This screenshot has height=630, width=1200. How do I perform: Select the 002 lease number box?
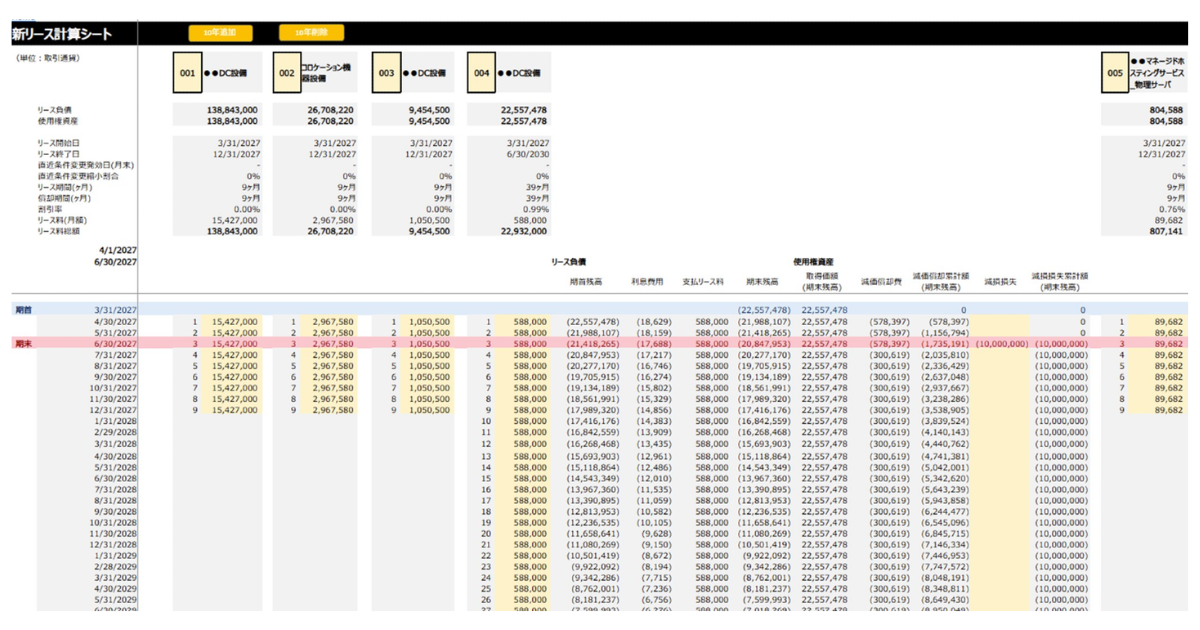pos(286,73)
